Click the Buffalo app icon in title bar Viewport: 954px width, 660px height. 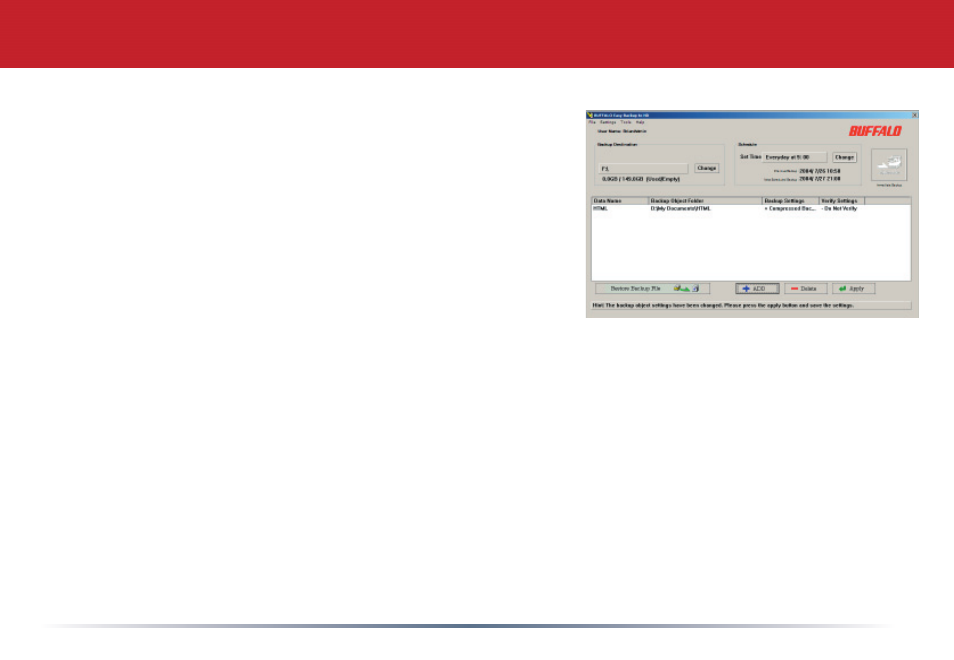coord(590,115)
